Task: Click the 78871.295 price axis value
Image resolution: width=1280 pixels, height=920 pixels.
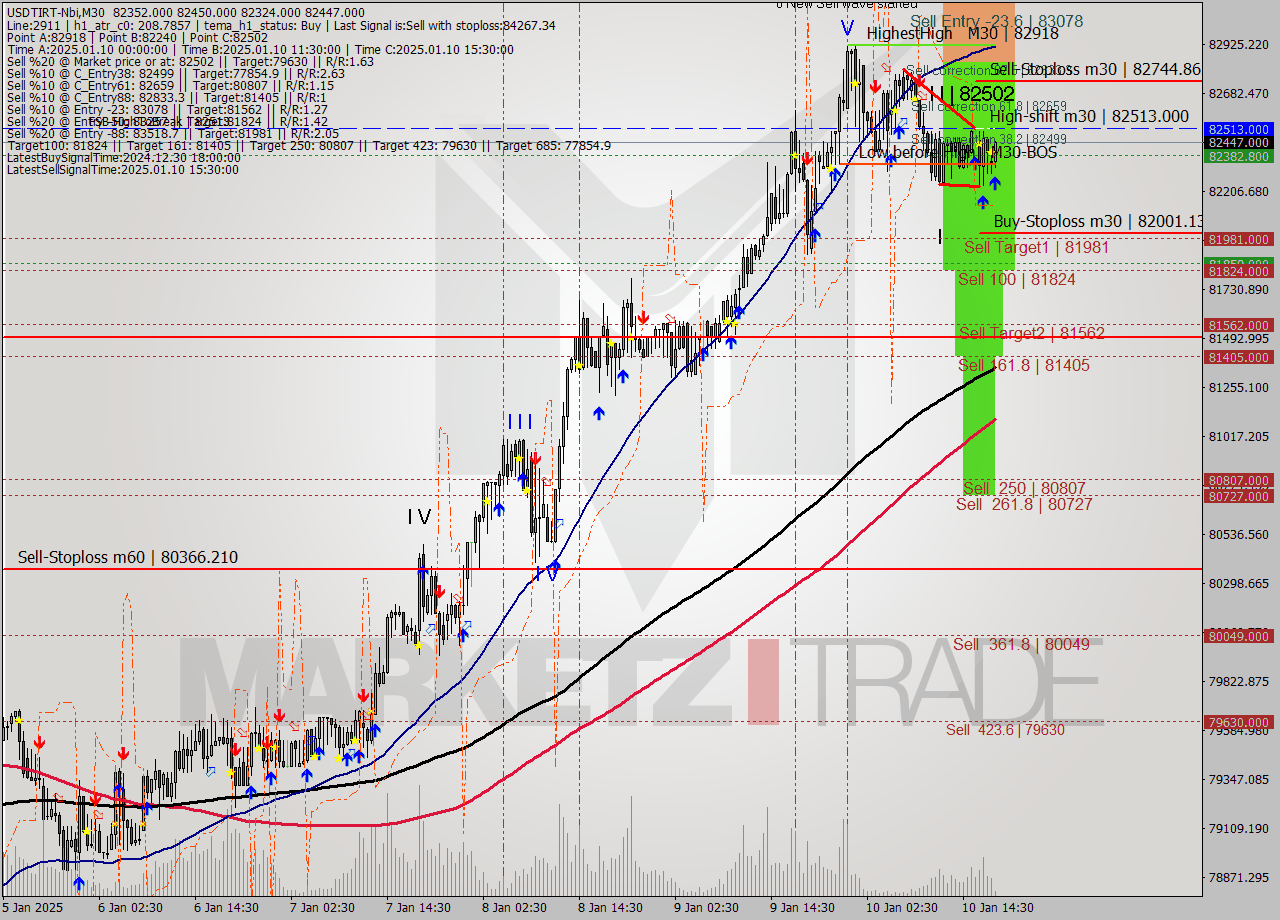Action: [x=1238, y=877]
